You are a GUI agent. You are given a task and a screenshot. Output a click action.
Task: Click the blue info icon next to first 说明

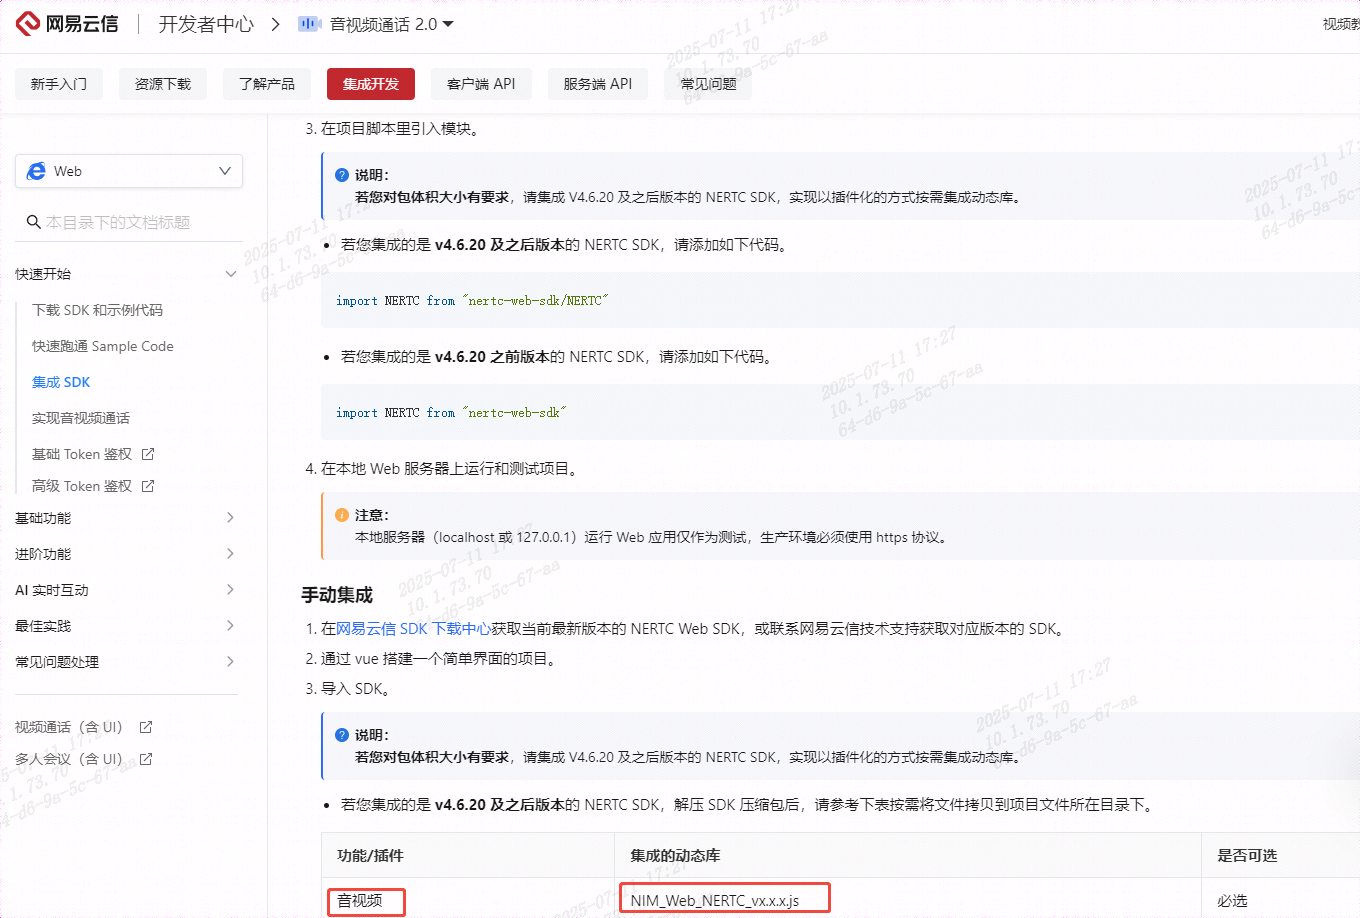(342, 175)
